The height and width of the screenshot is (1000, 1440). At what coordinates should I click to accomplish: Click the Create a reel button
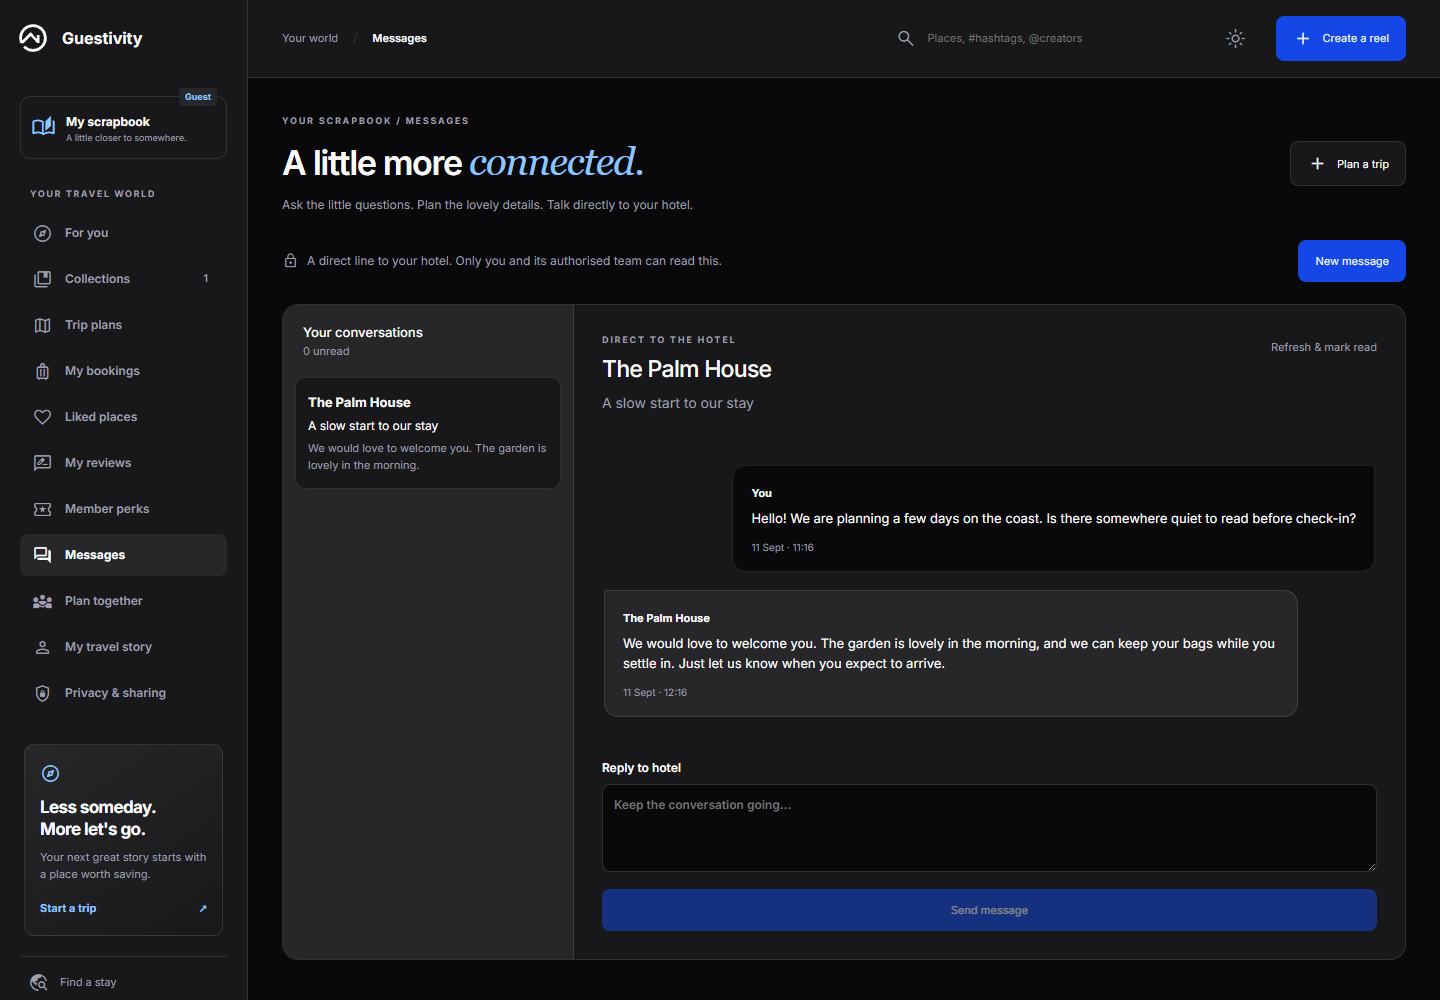click(x=1340, y=38)
